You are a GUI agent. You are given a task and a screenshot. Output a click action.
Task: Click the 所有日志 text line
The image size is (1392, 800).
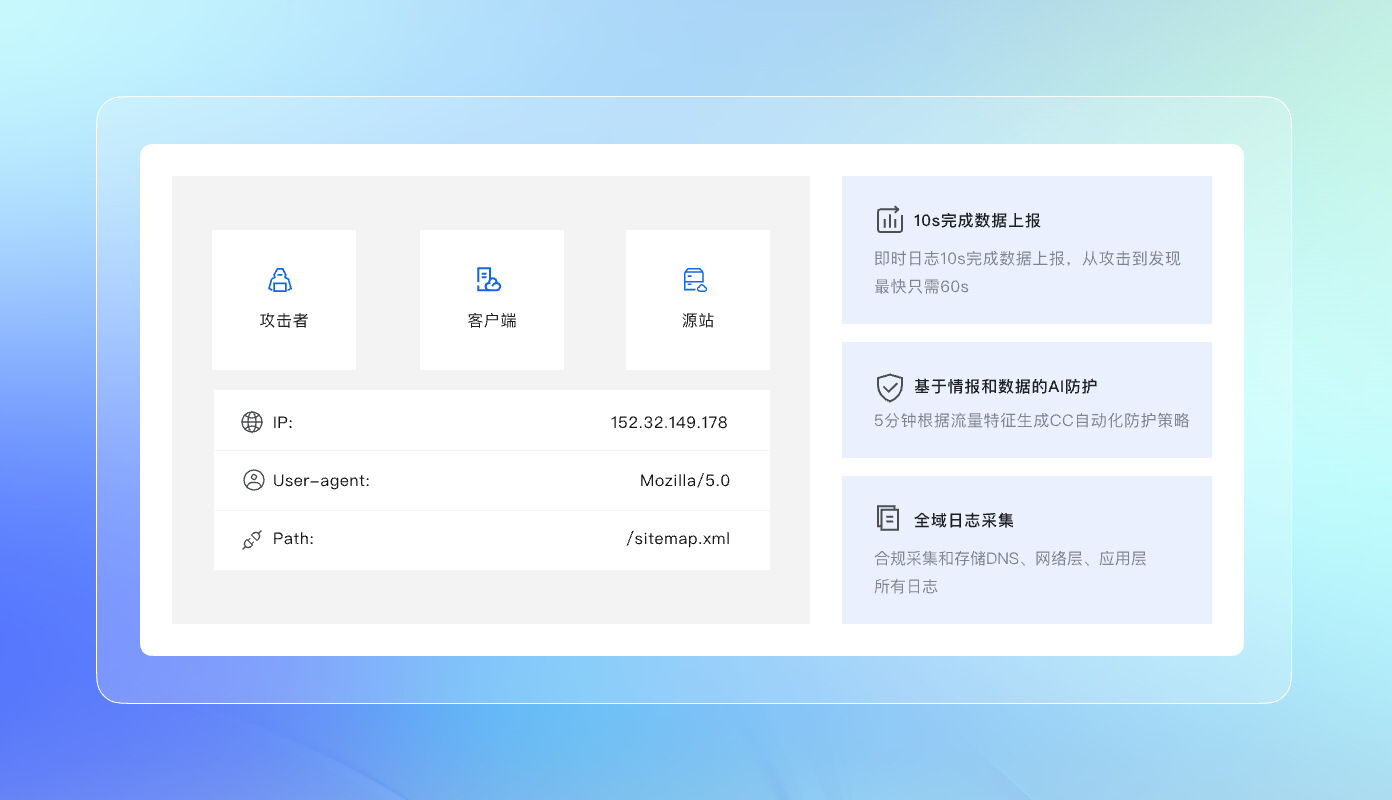click(906, 586)
